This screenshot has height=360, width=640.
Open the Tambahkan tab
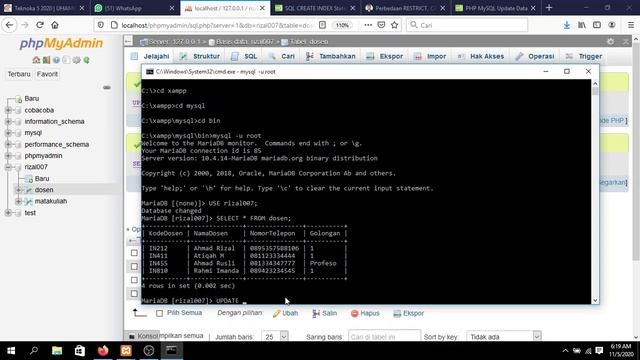[x=331, y=56]
